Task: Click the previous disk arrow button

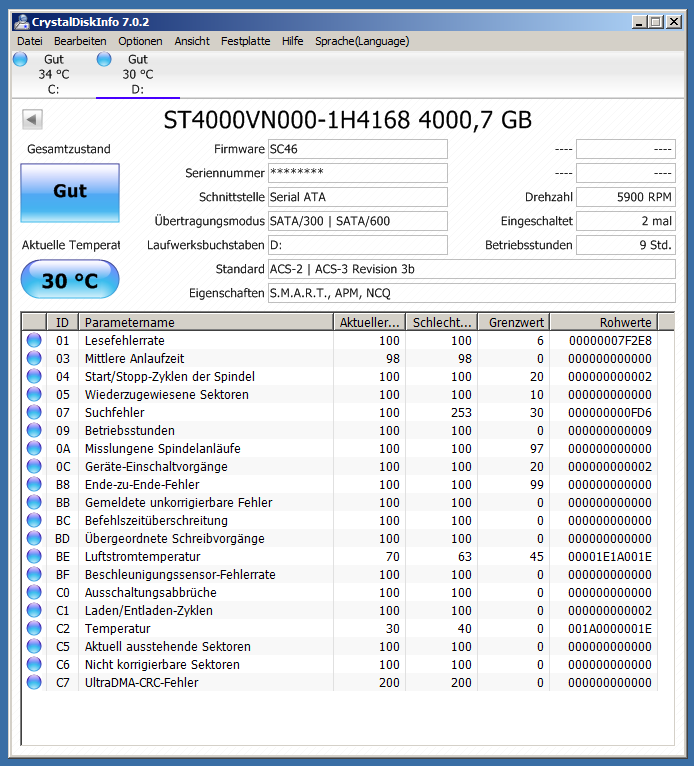Action: pos(32,119)
